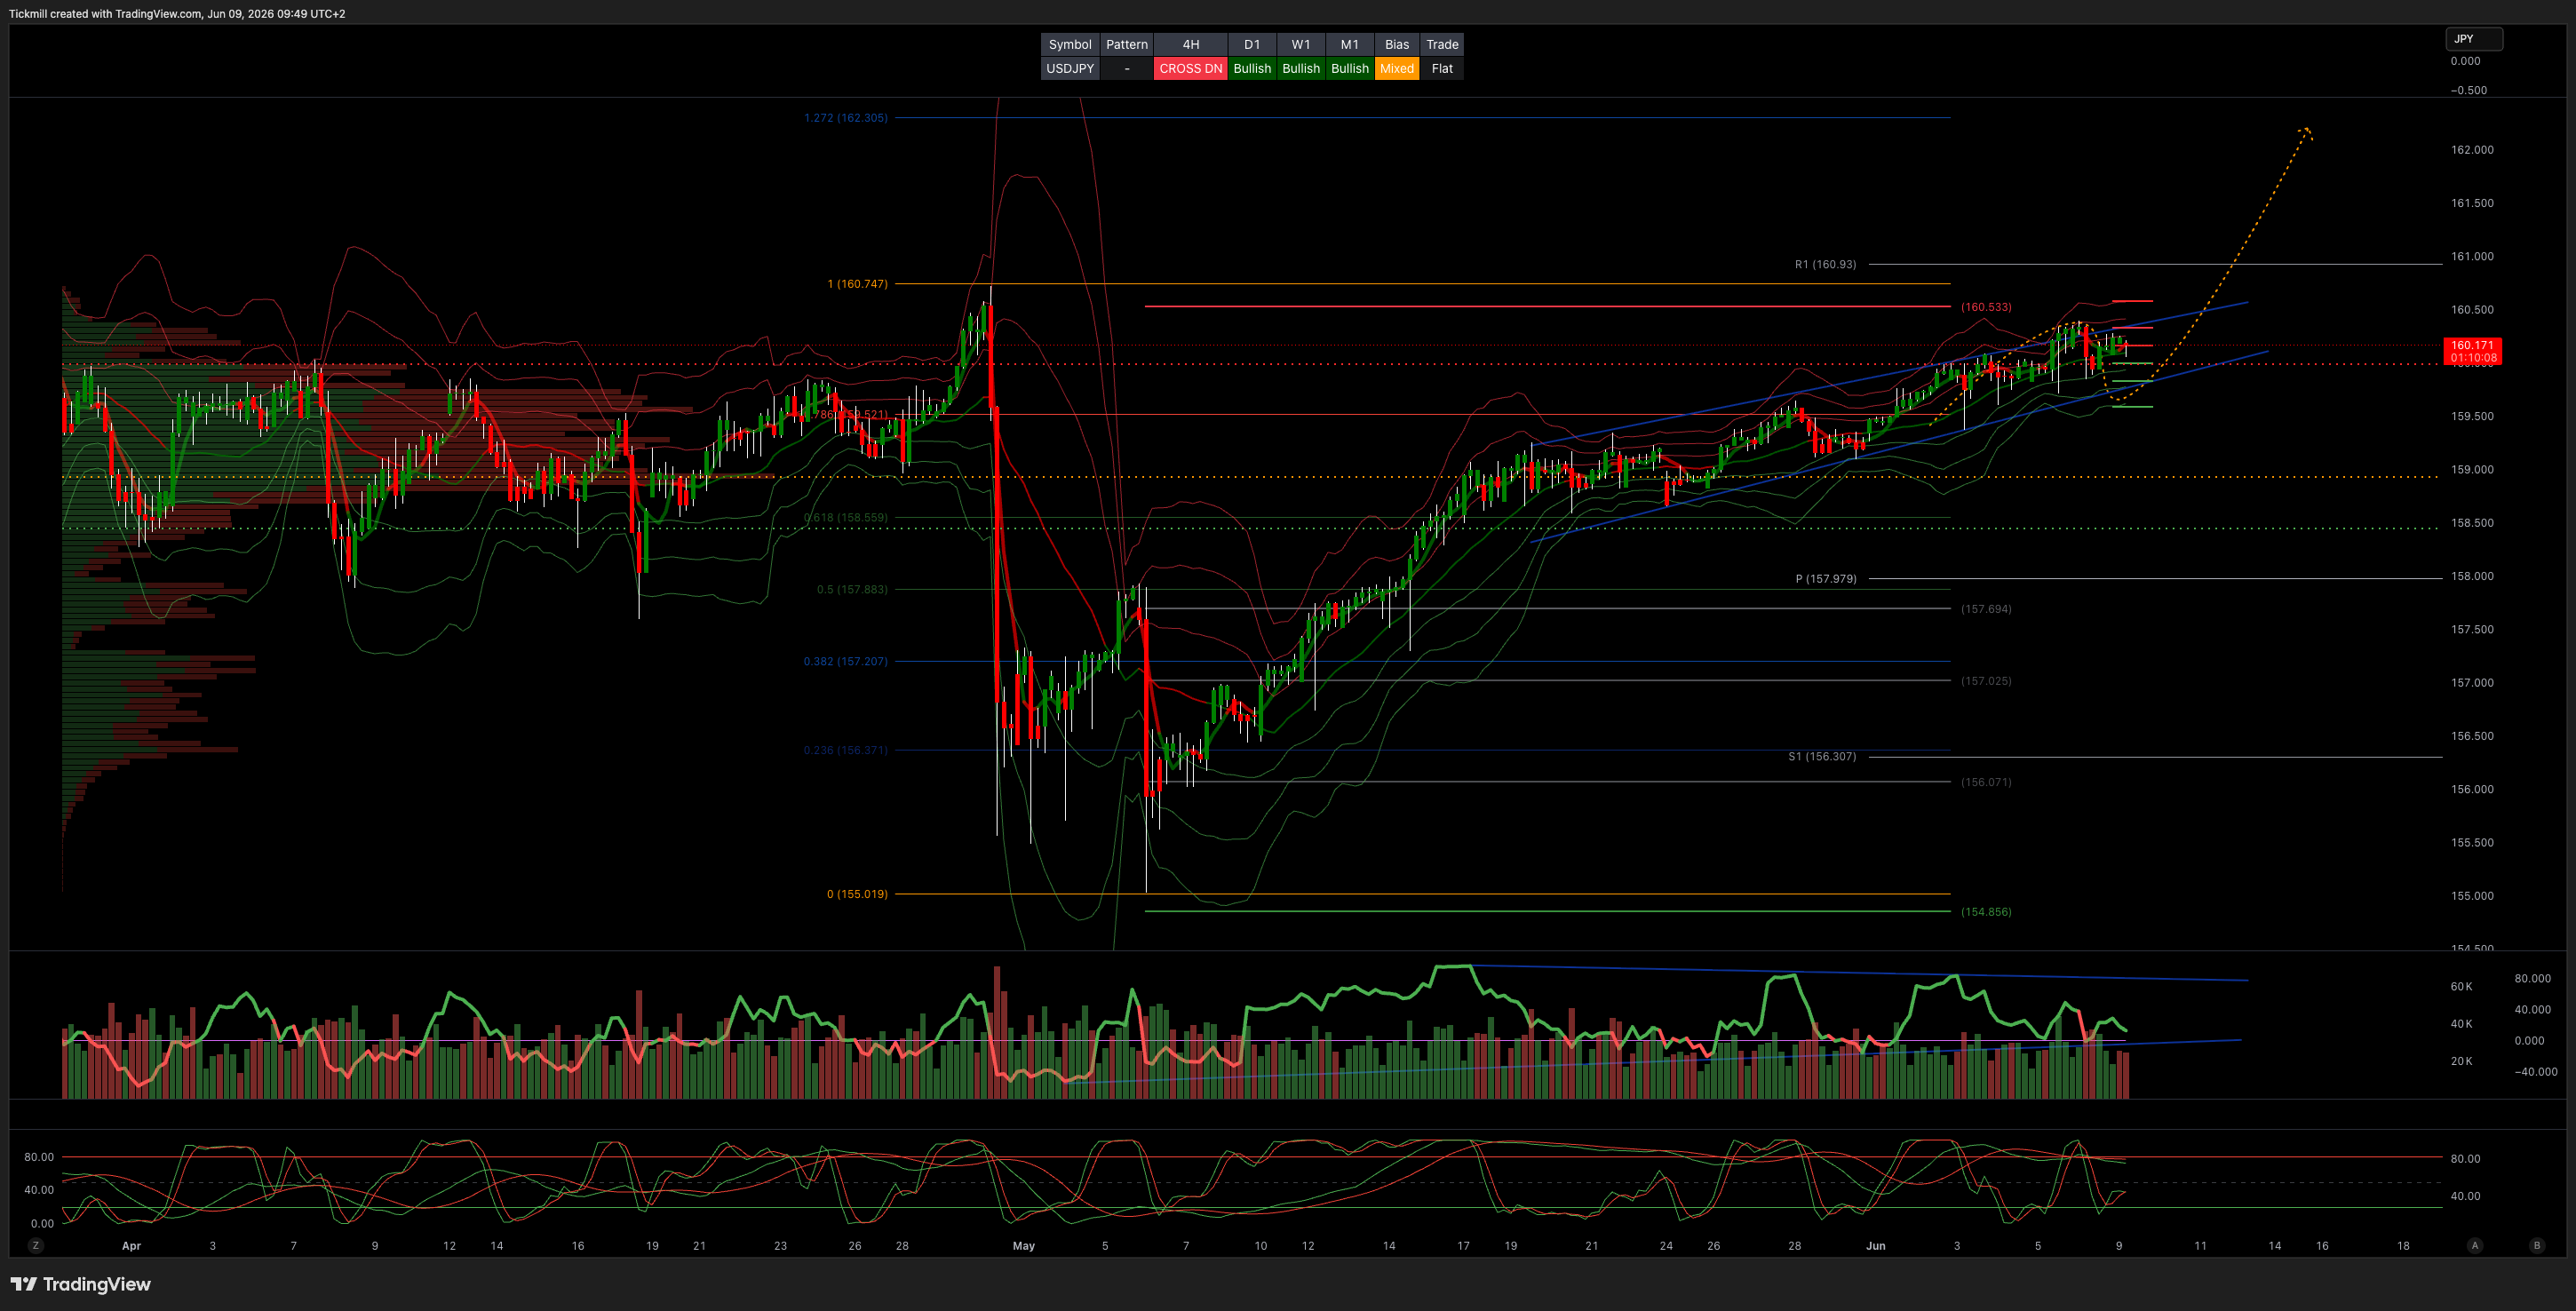This screenshot has width=2576, height=1311.
Task: Click the 158.000 price axis label
Action: tap(2472, 576)
